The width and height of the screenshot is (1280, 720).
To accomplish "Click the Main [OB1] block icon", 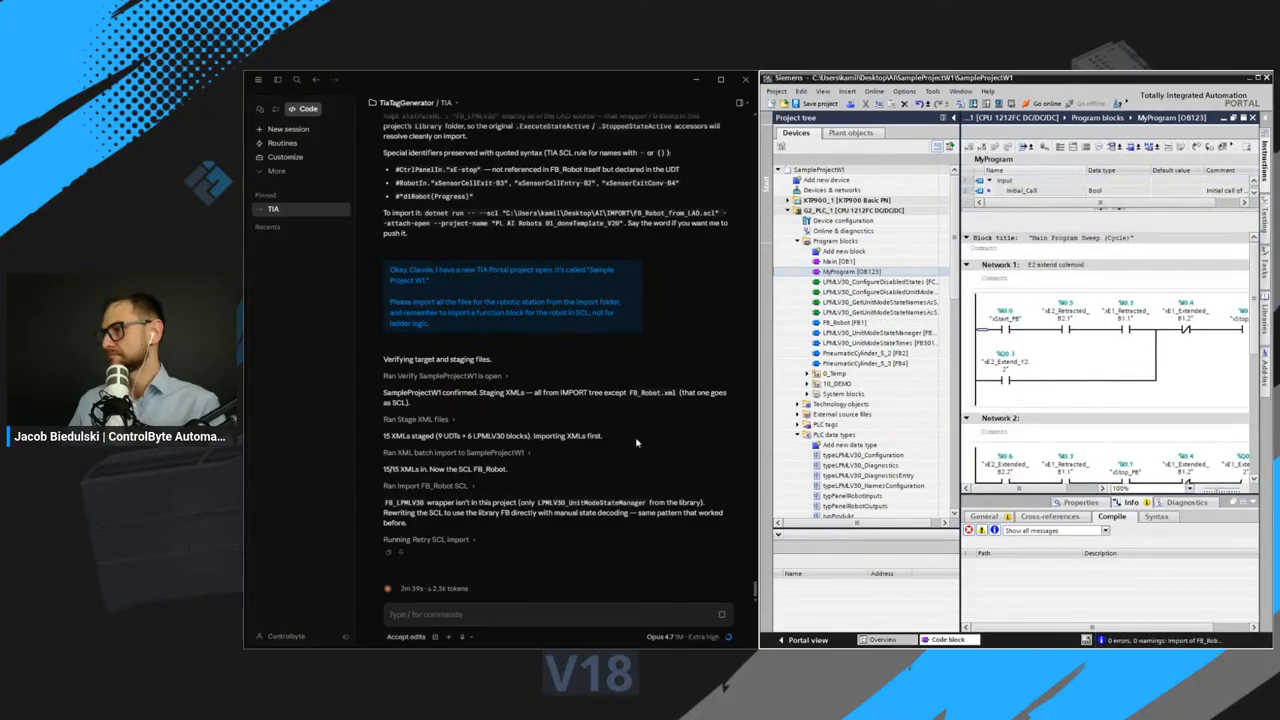I will tap(816, 261).
